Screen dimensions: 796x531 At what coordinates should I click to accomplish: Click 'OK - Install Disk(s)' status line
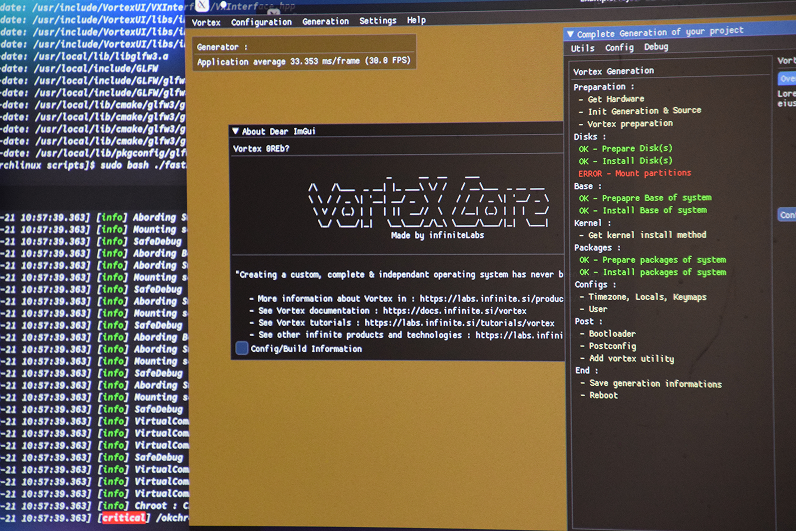pyautogui.click(x=625, y=161)
